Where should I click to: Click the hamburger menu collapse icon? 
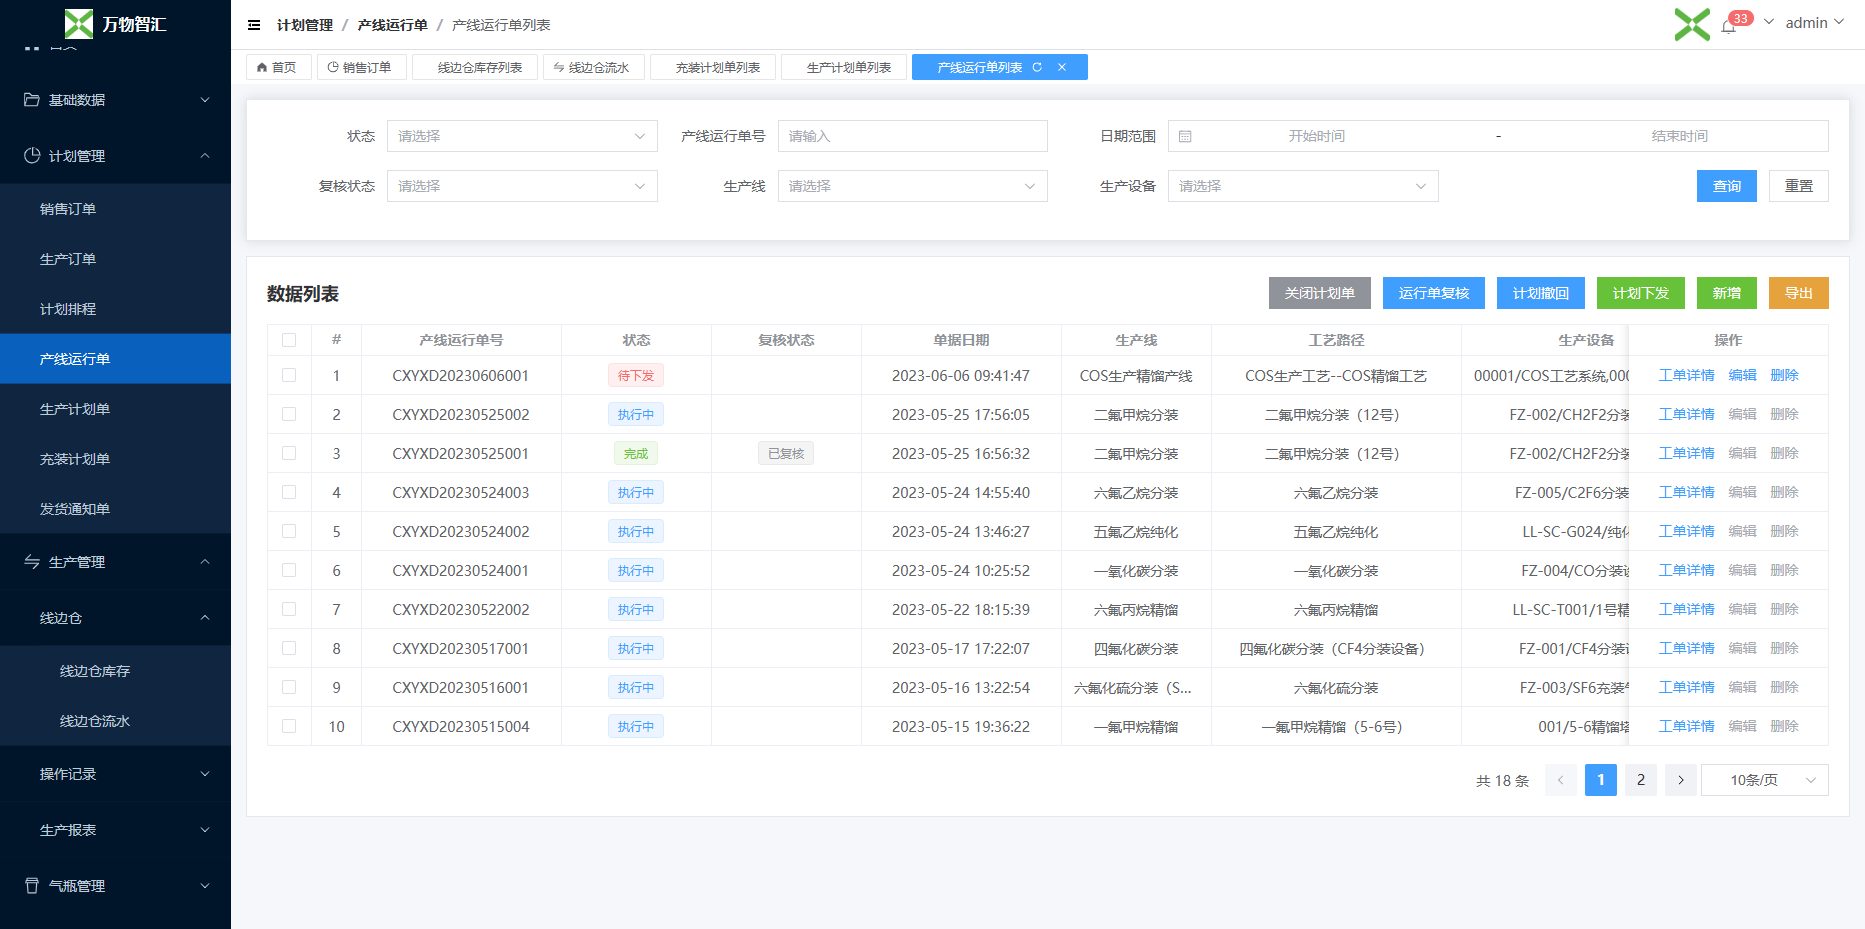point(254,25)
